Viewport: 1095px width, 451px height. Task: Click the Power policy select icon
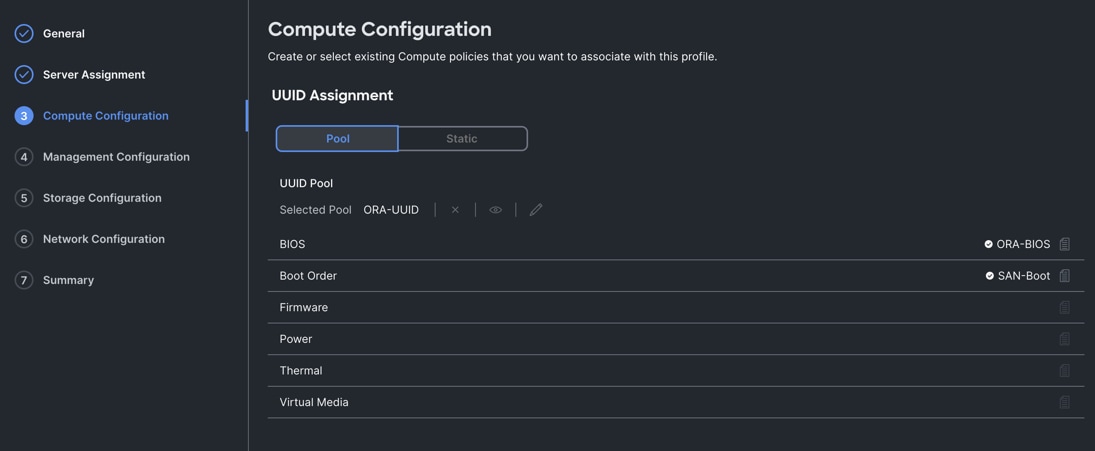coord(1065,339)
